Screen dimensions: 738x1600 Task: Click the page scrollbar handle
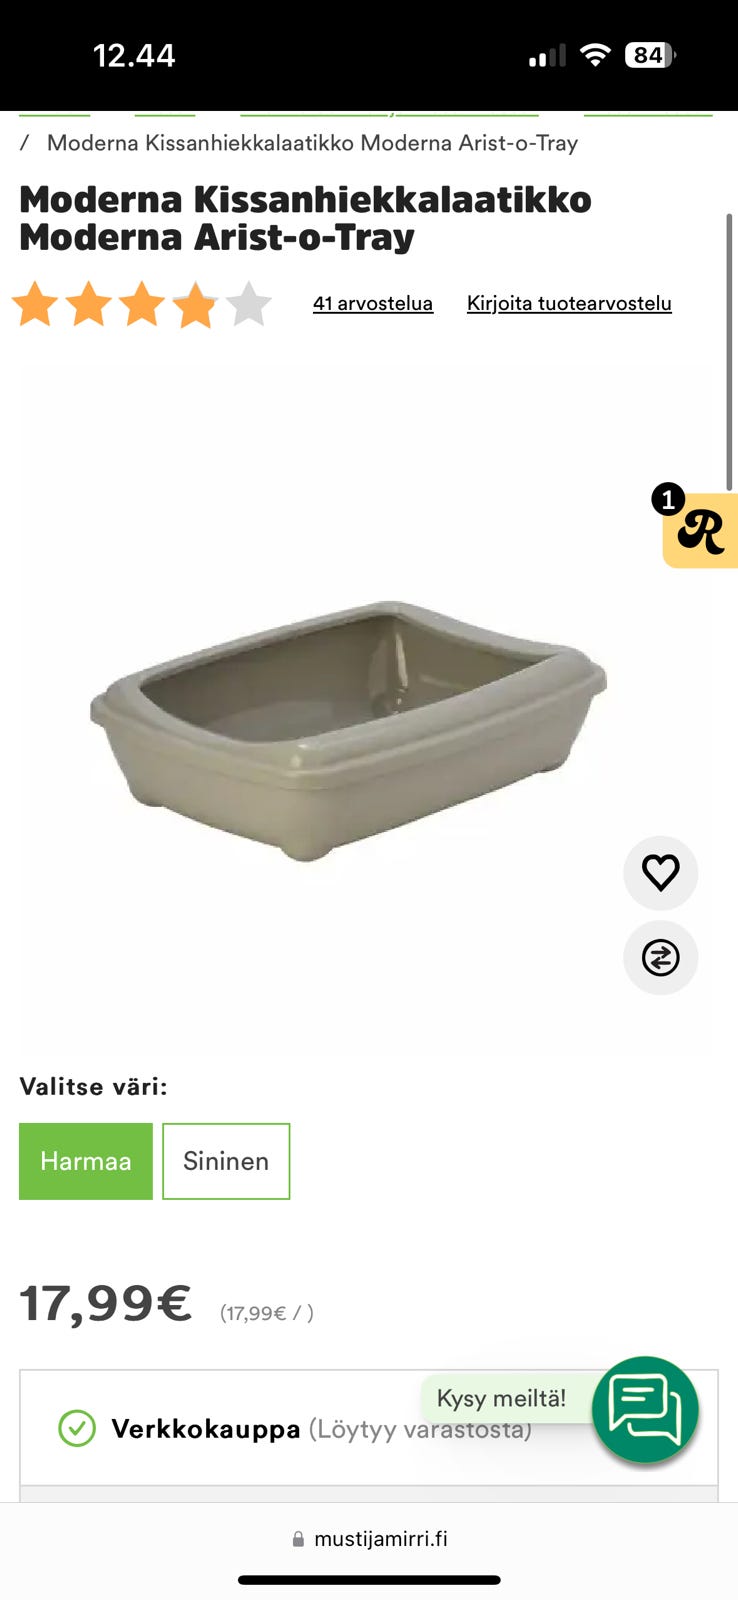729,350
